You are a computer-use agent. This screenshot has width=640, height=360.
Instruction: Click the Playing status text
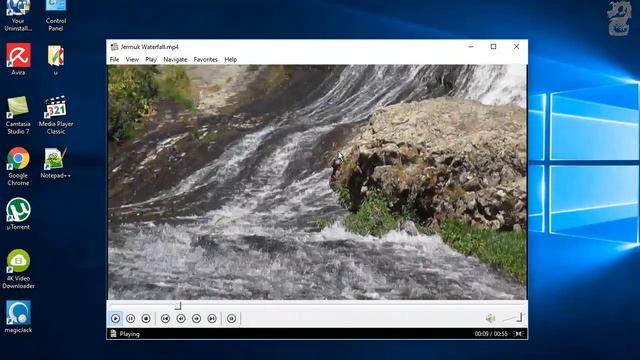[x=130, y=334]
